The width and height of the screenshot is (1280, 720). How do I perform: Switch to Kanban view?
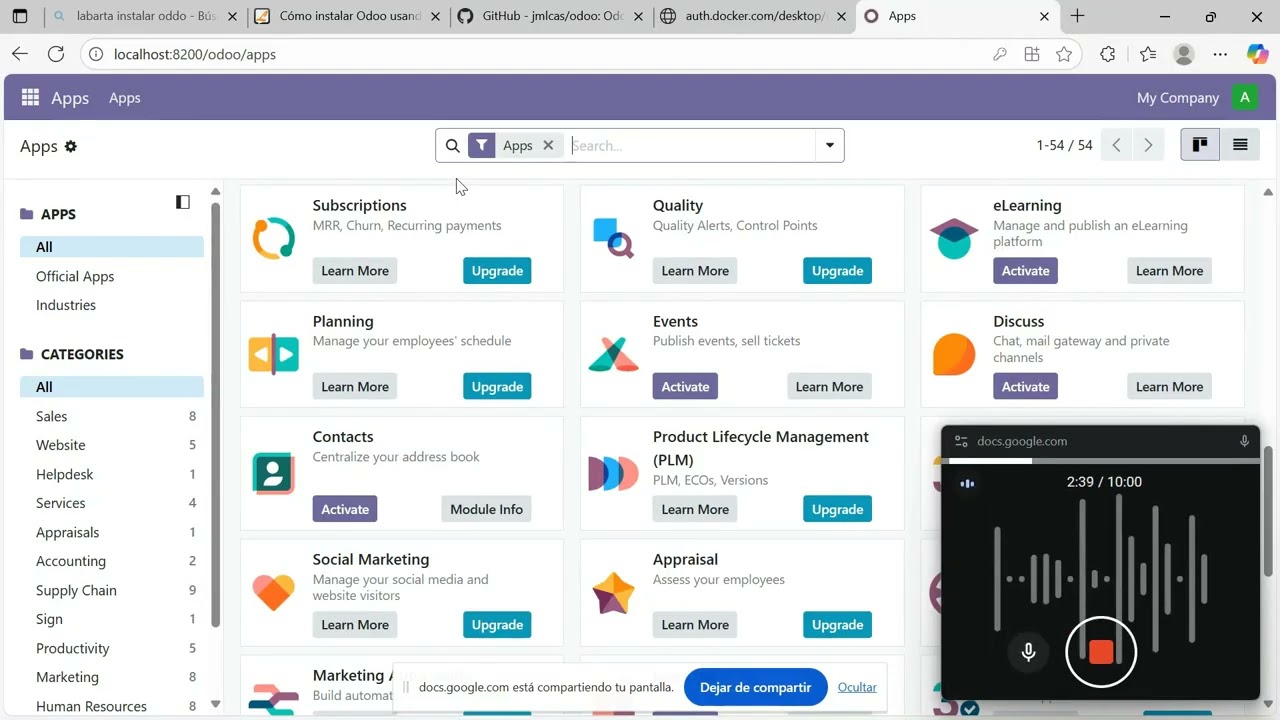[1200, 145]
